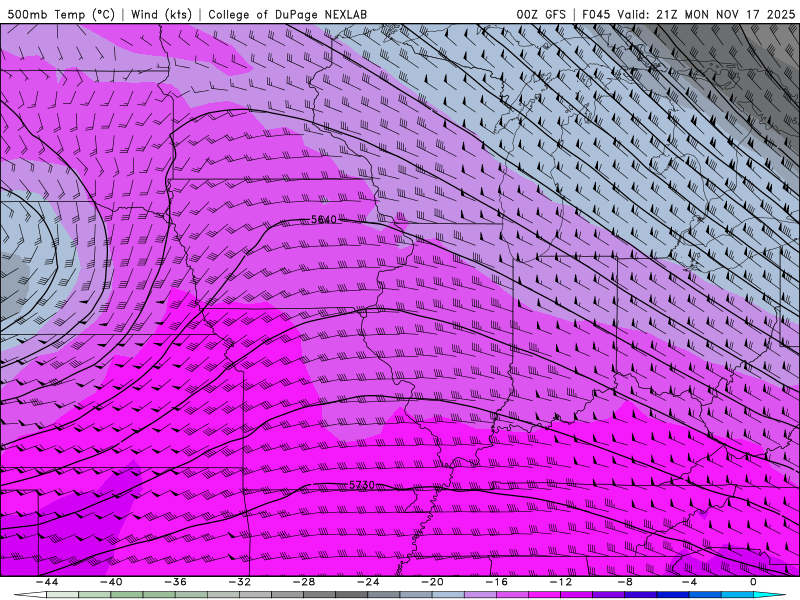Click the -16 colorbar tick label
The width and height of the screenshot is (800, 600).
pyautogui.click(x=497, y=582)
